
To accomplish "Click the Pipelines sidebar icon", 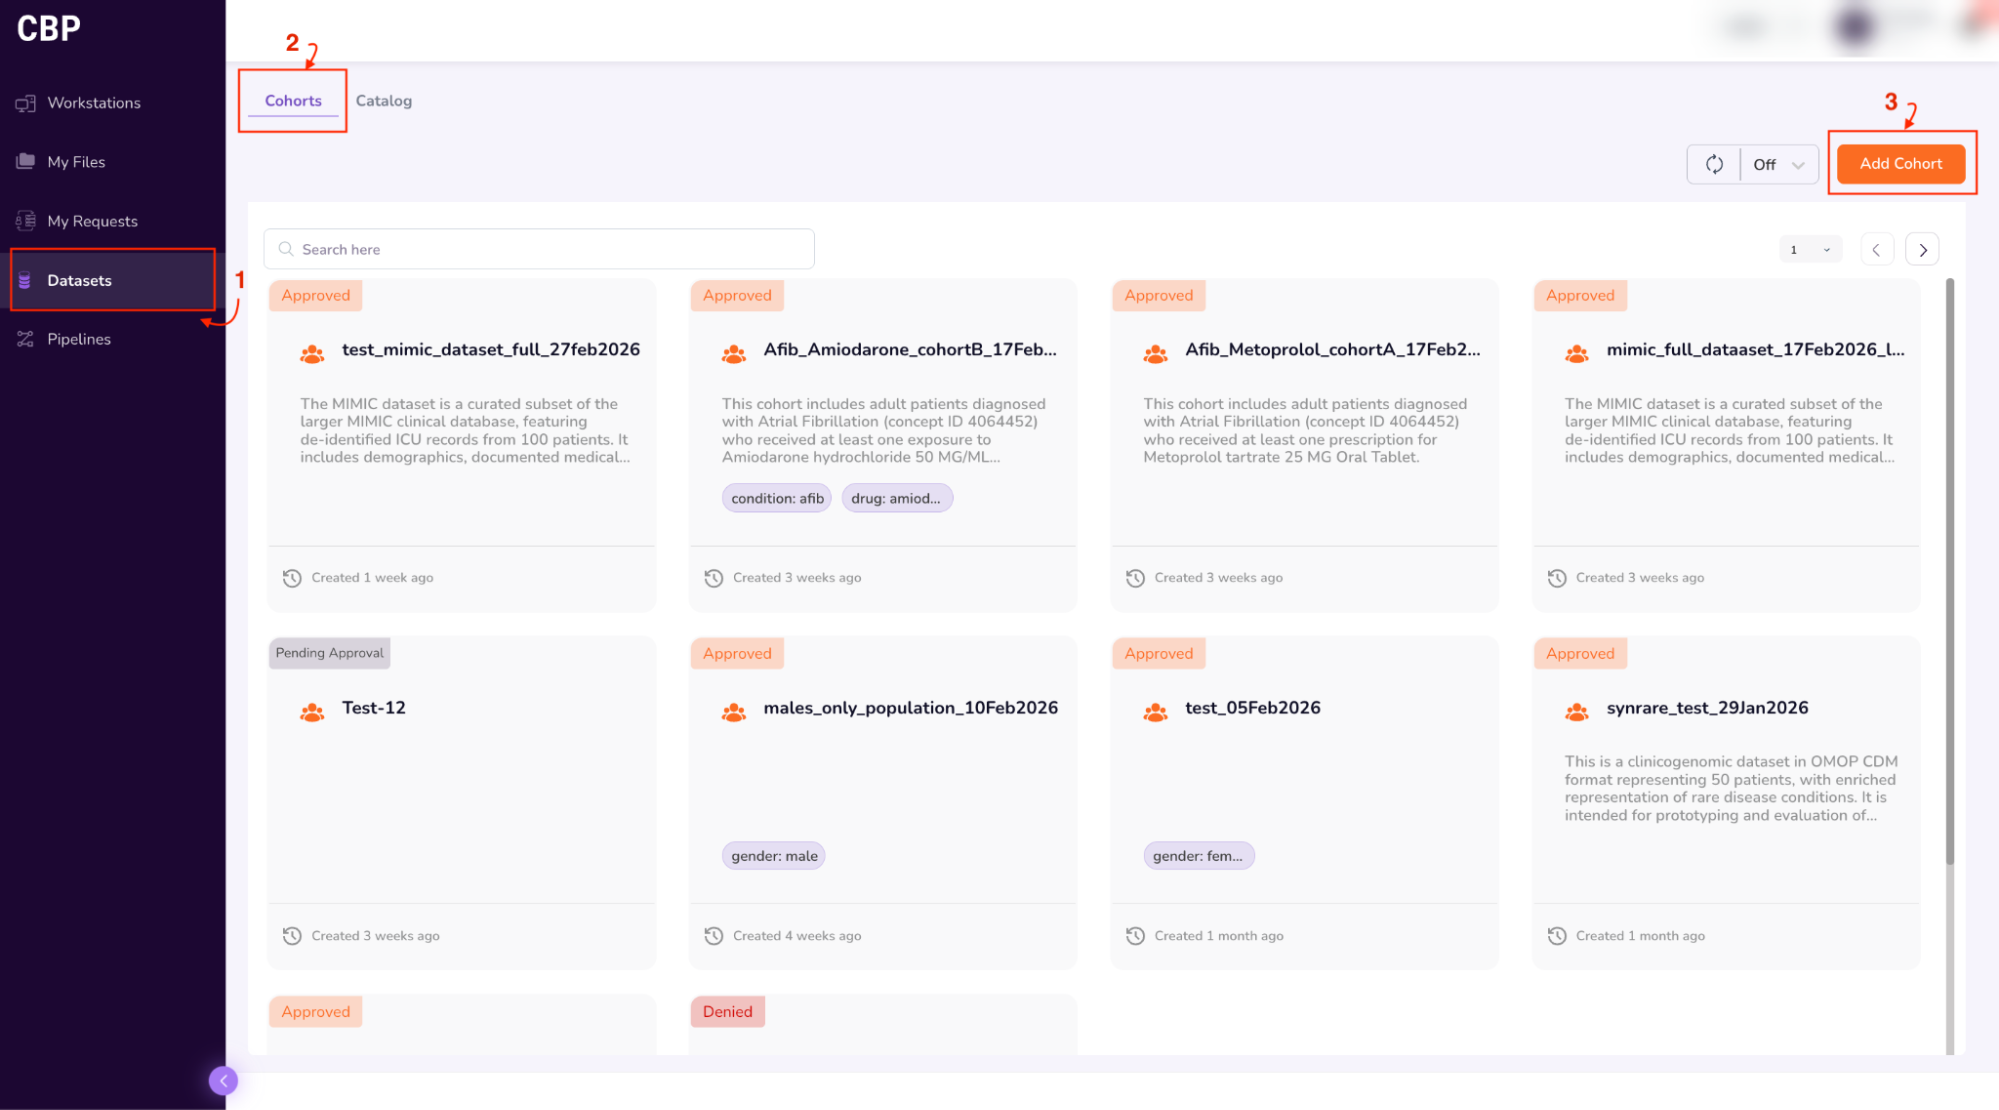I will click(x=26, y=339).
